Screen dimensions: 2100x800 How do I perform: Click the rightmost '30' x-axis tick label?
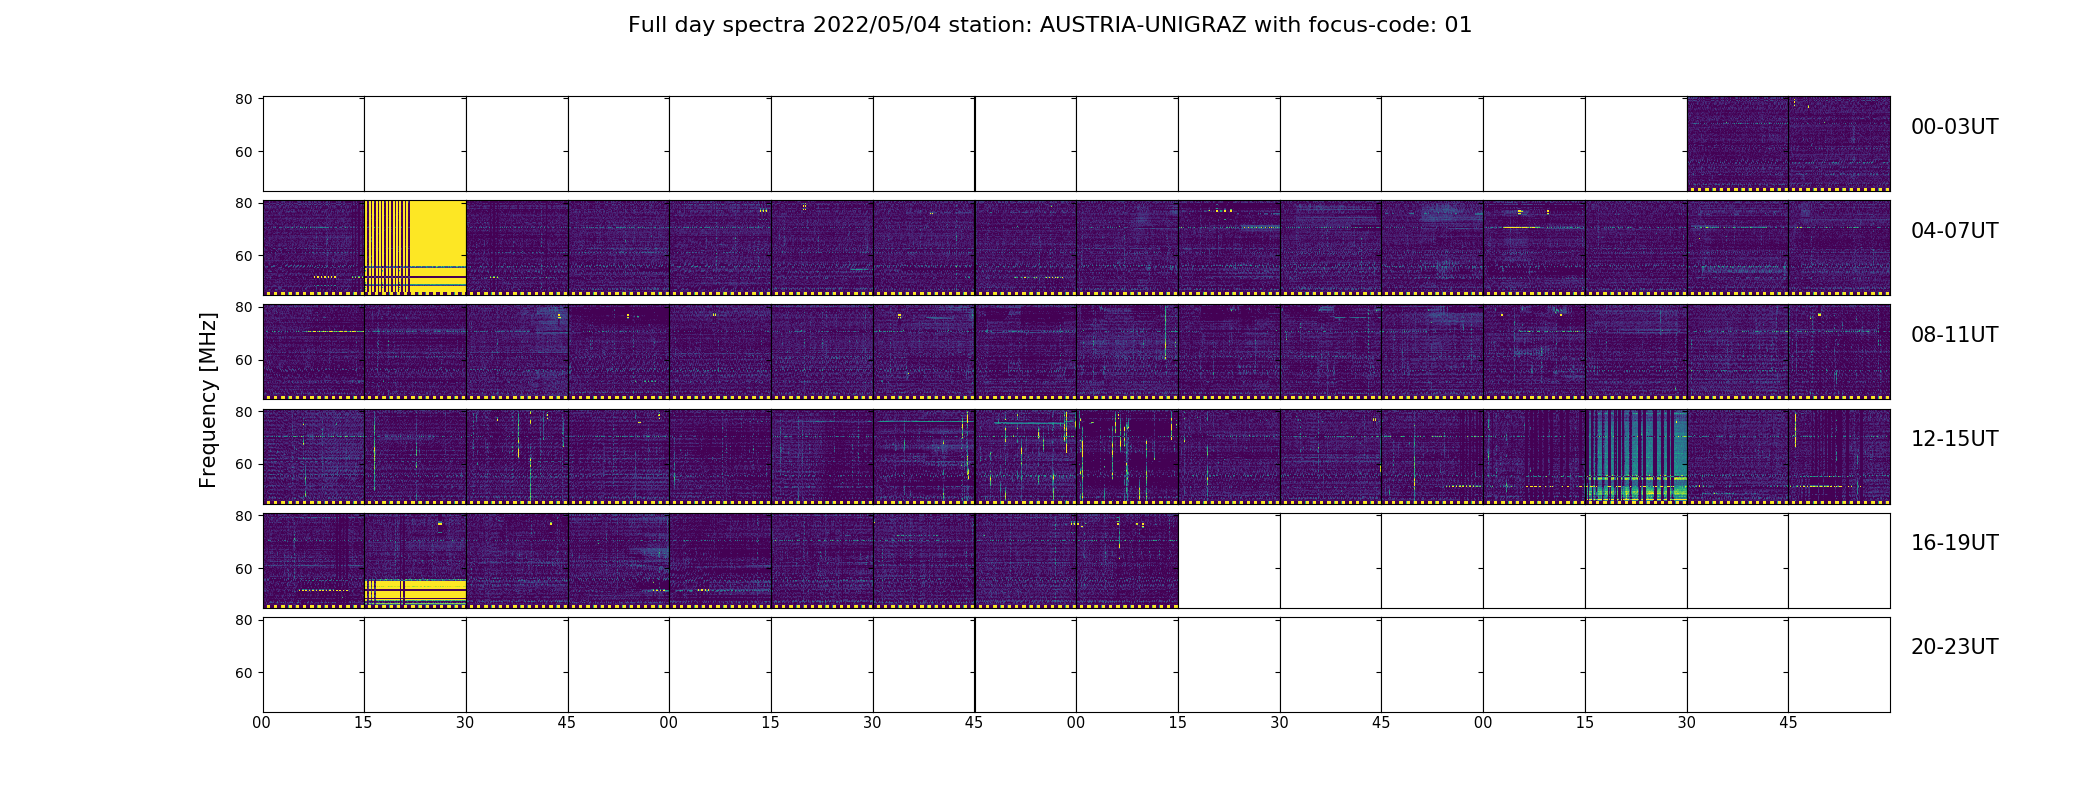pyautogui.click(x=1687, y=723)
